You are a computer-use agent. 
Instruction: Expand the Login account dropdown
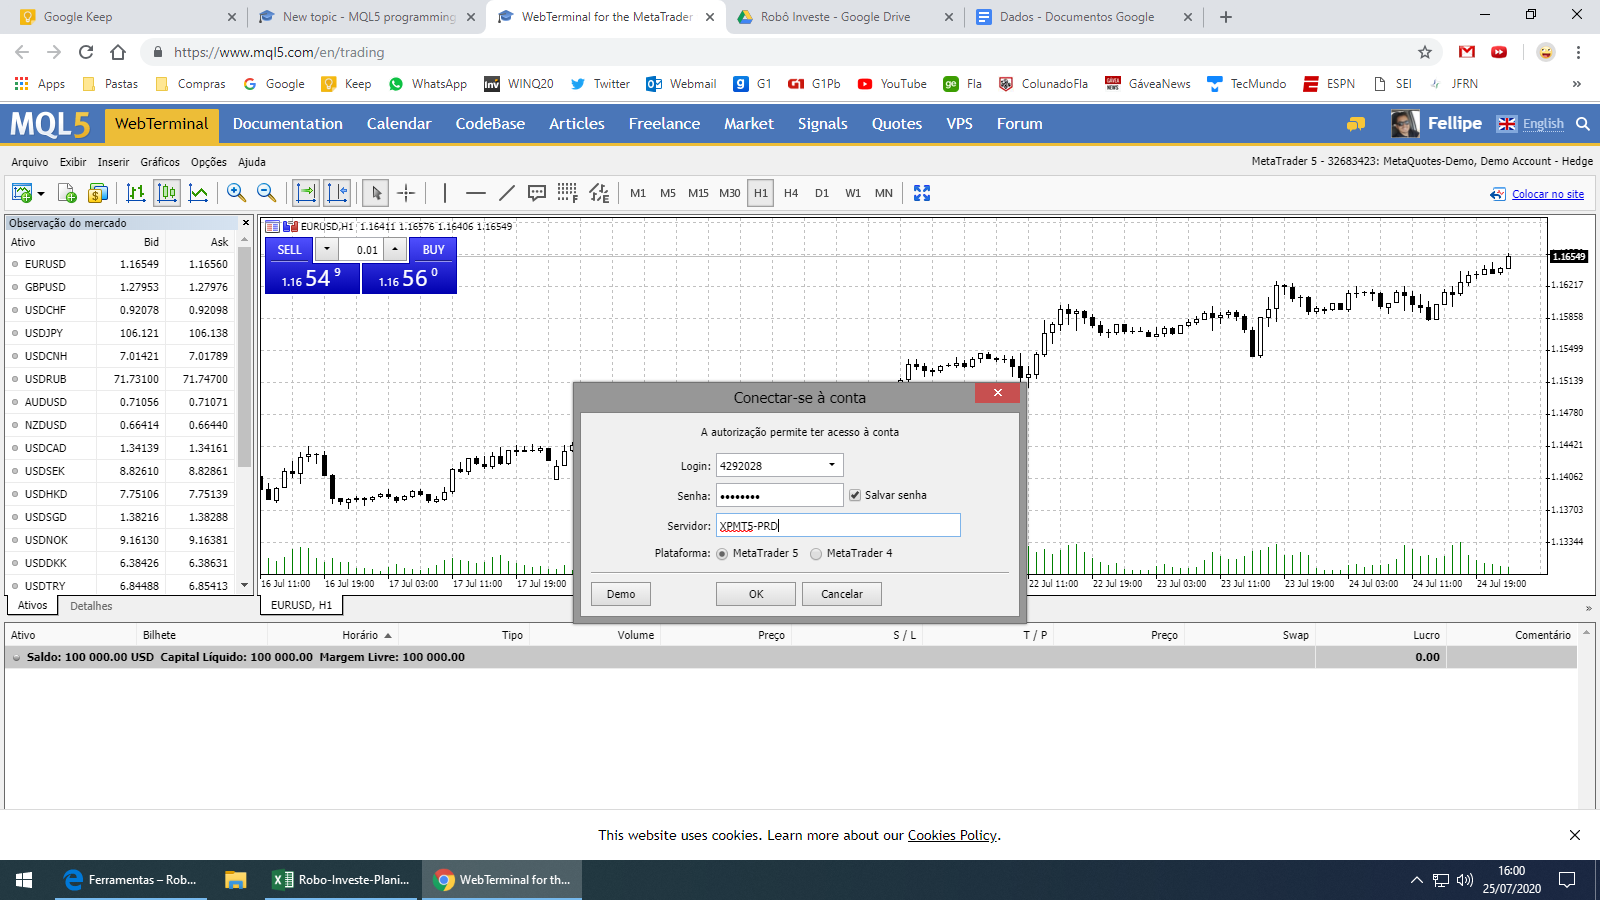click(x=832, y=465)
